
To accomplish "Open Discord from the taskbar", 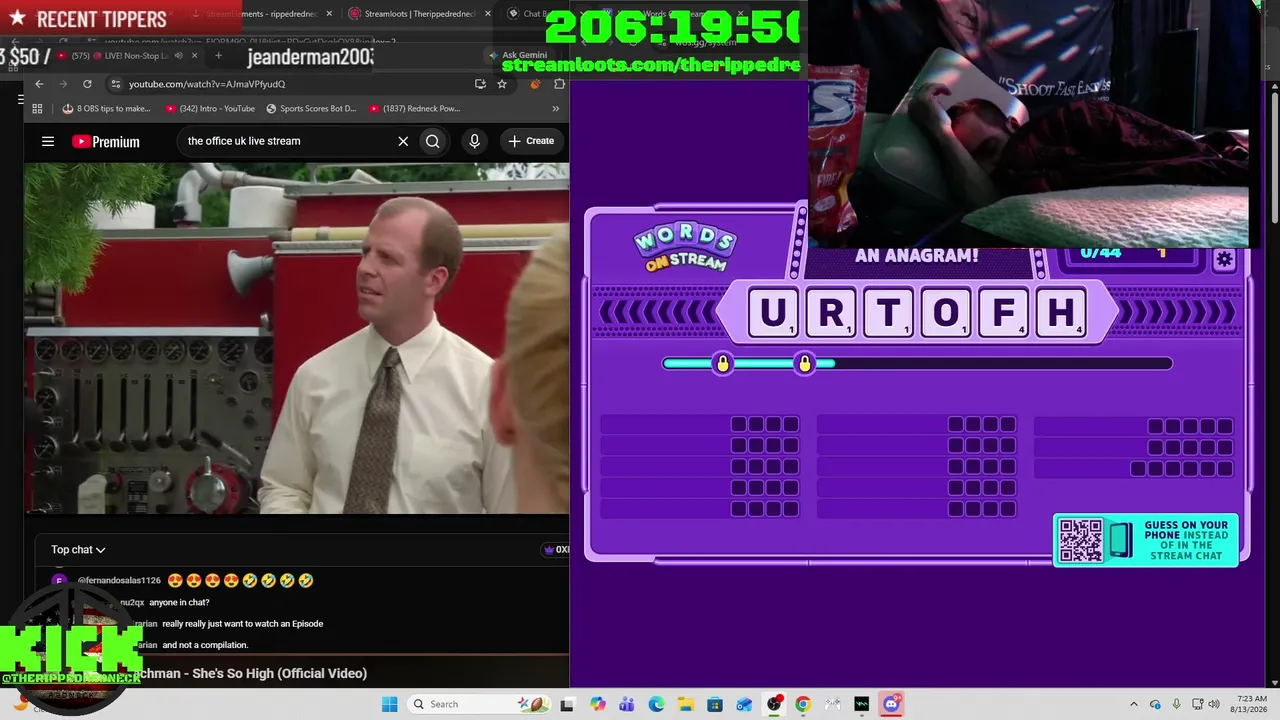I will (891, 704).
